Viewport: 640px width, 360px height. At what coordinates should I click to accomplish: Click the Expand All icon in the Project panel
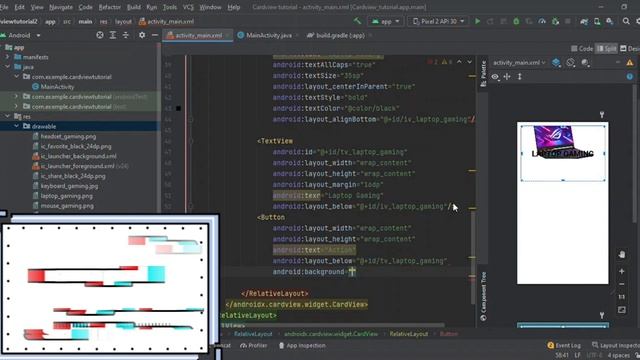point(113,36)
